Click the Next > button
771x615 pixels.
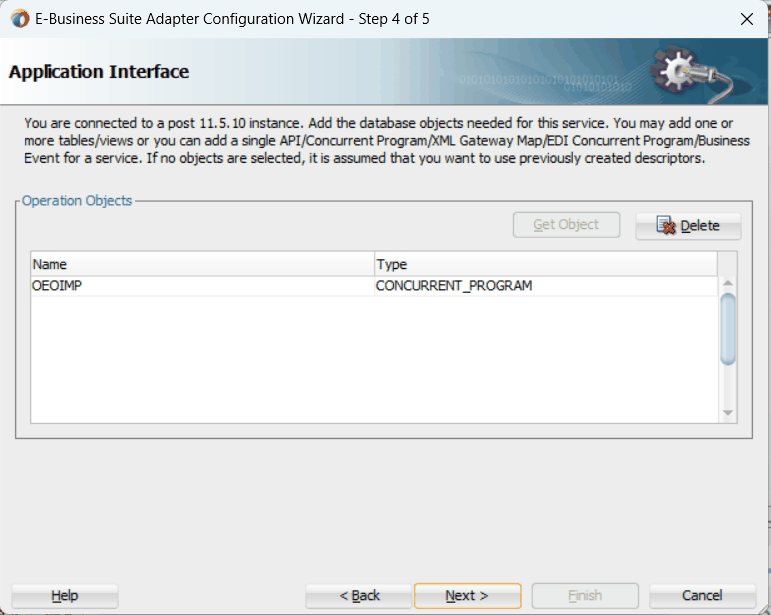tap(467, 596)
